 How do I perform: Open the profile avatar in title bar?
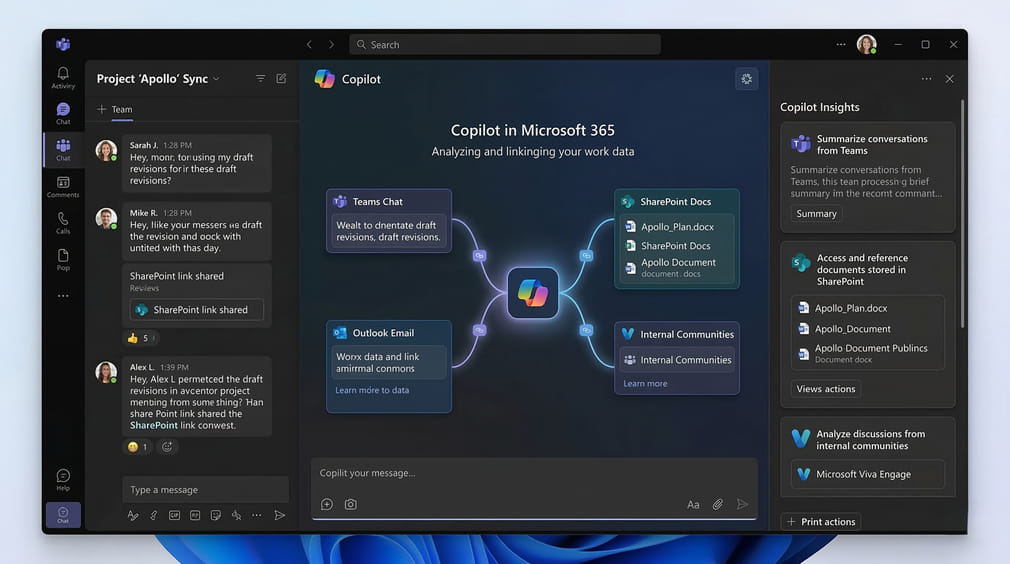coord(866,44)
